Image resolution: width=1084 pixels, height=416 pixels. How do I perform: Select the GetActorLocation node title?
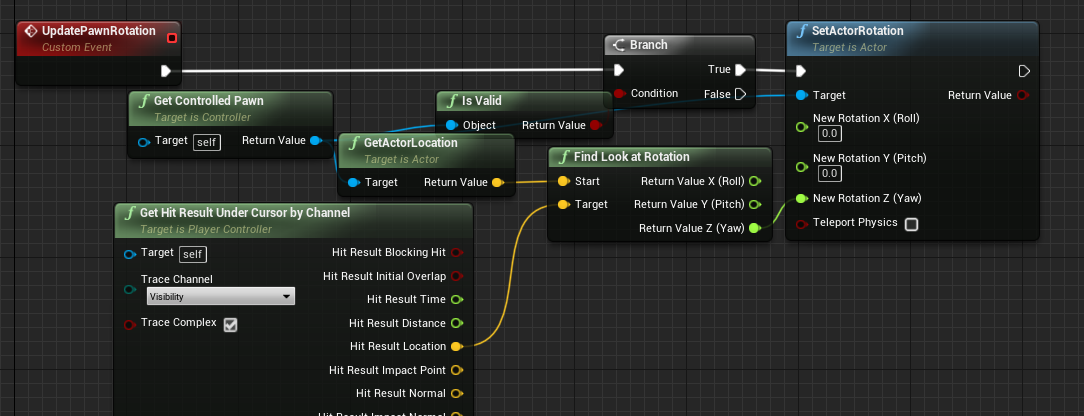[411, 143]
